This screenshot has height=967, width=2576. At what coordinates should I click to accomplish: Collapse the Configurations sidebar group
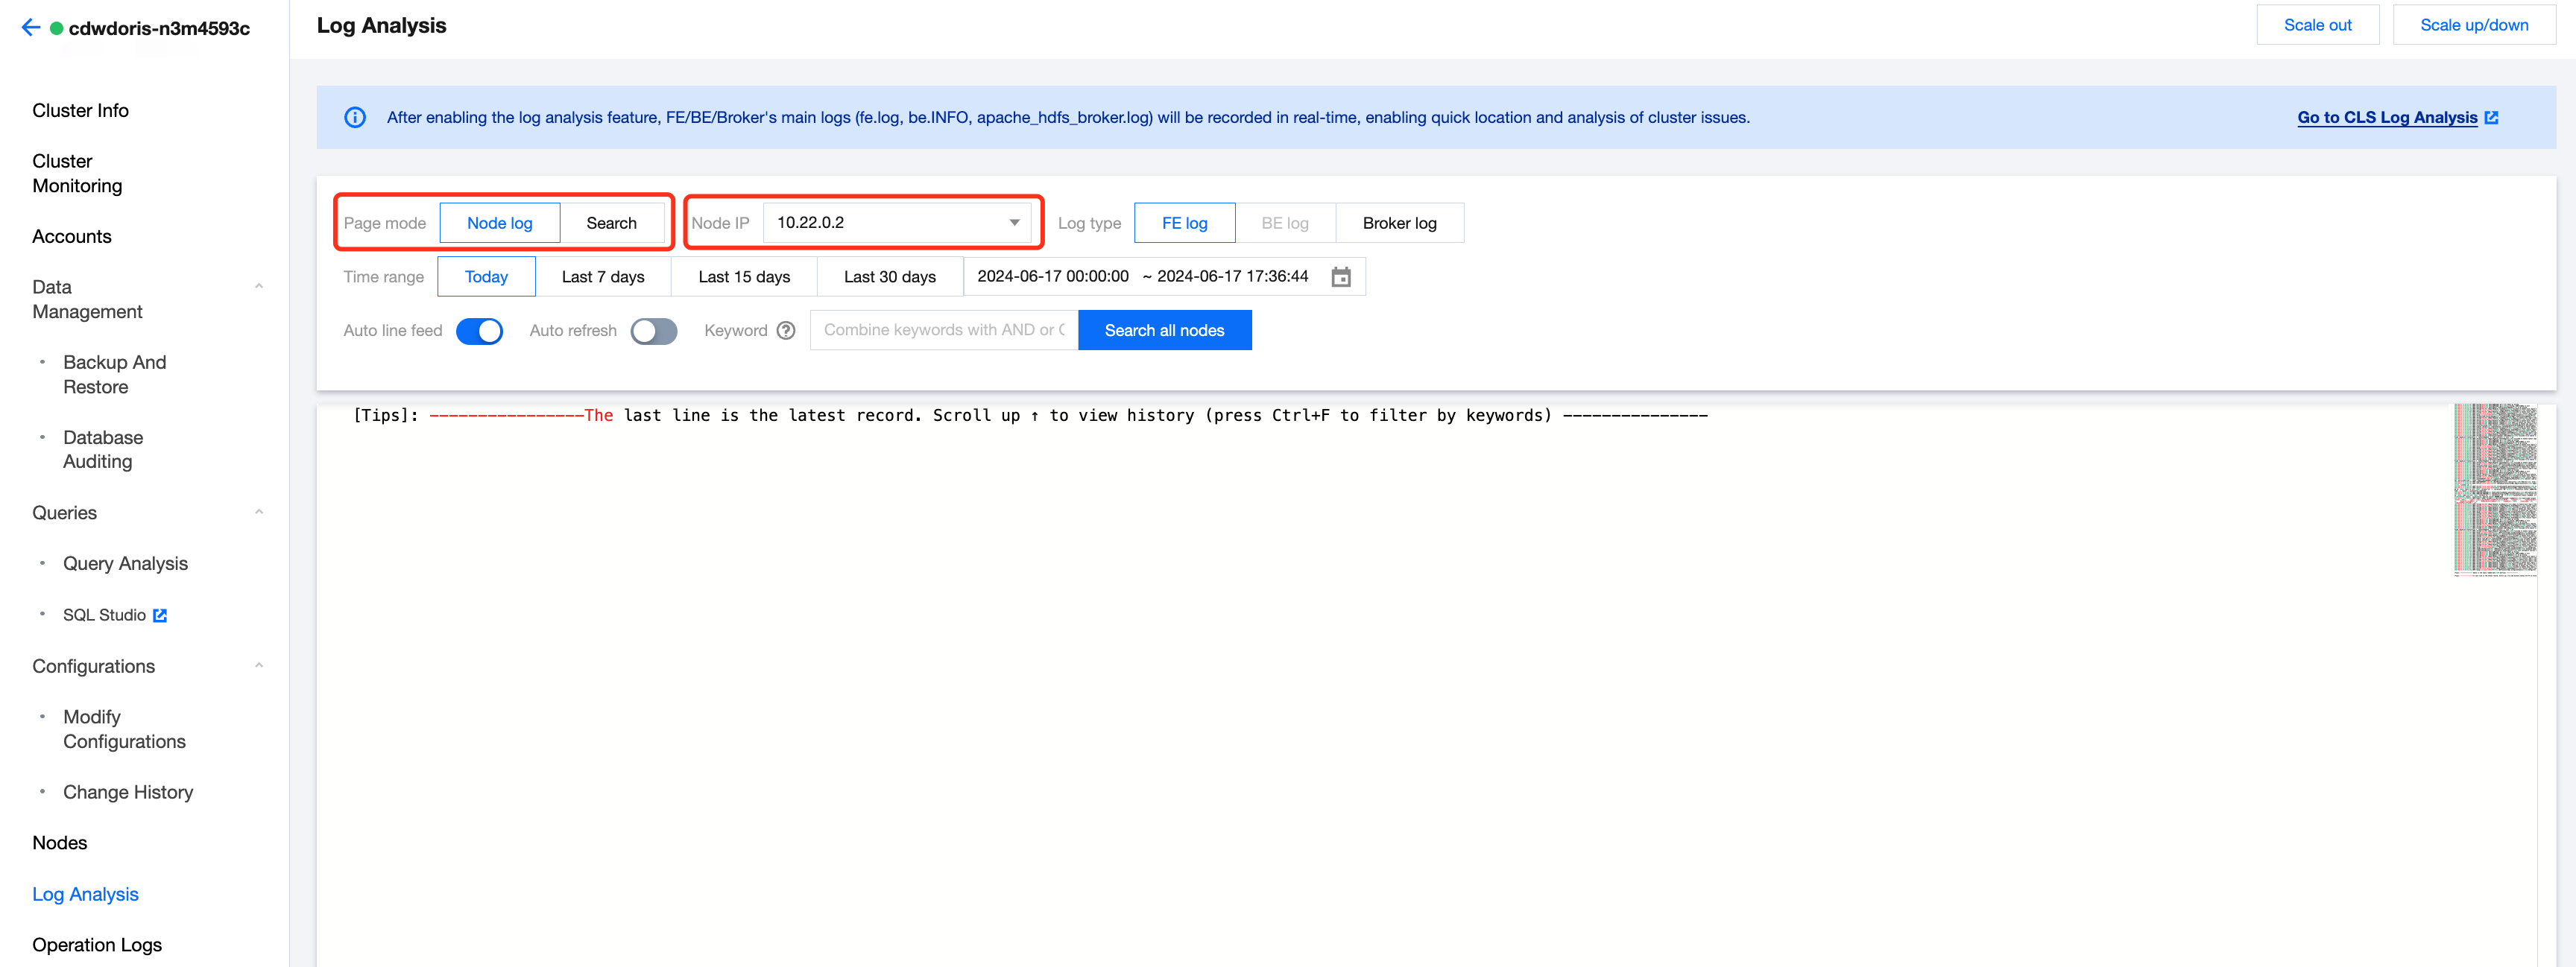click(259, 666)
